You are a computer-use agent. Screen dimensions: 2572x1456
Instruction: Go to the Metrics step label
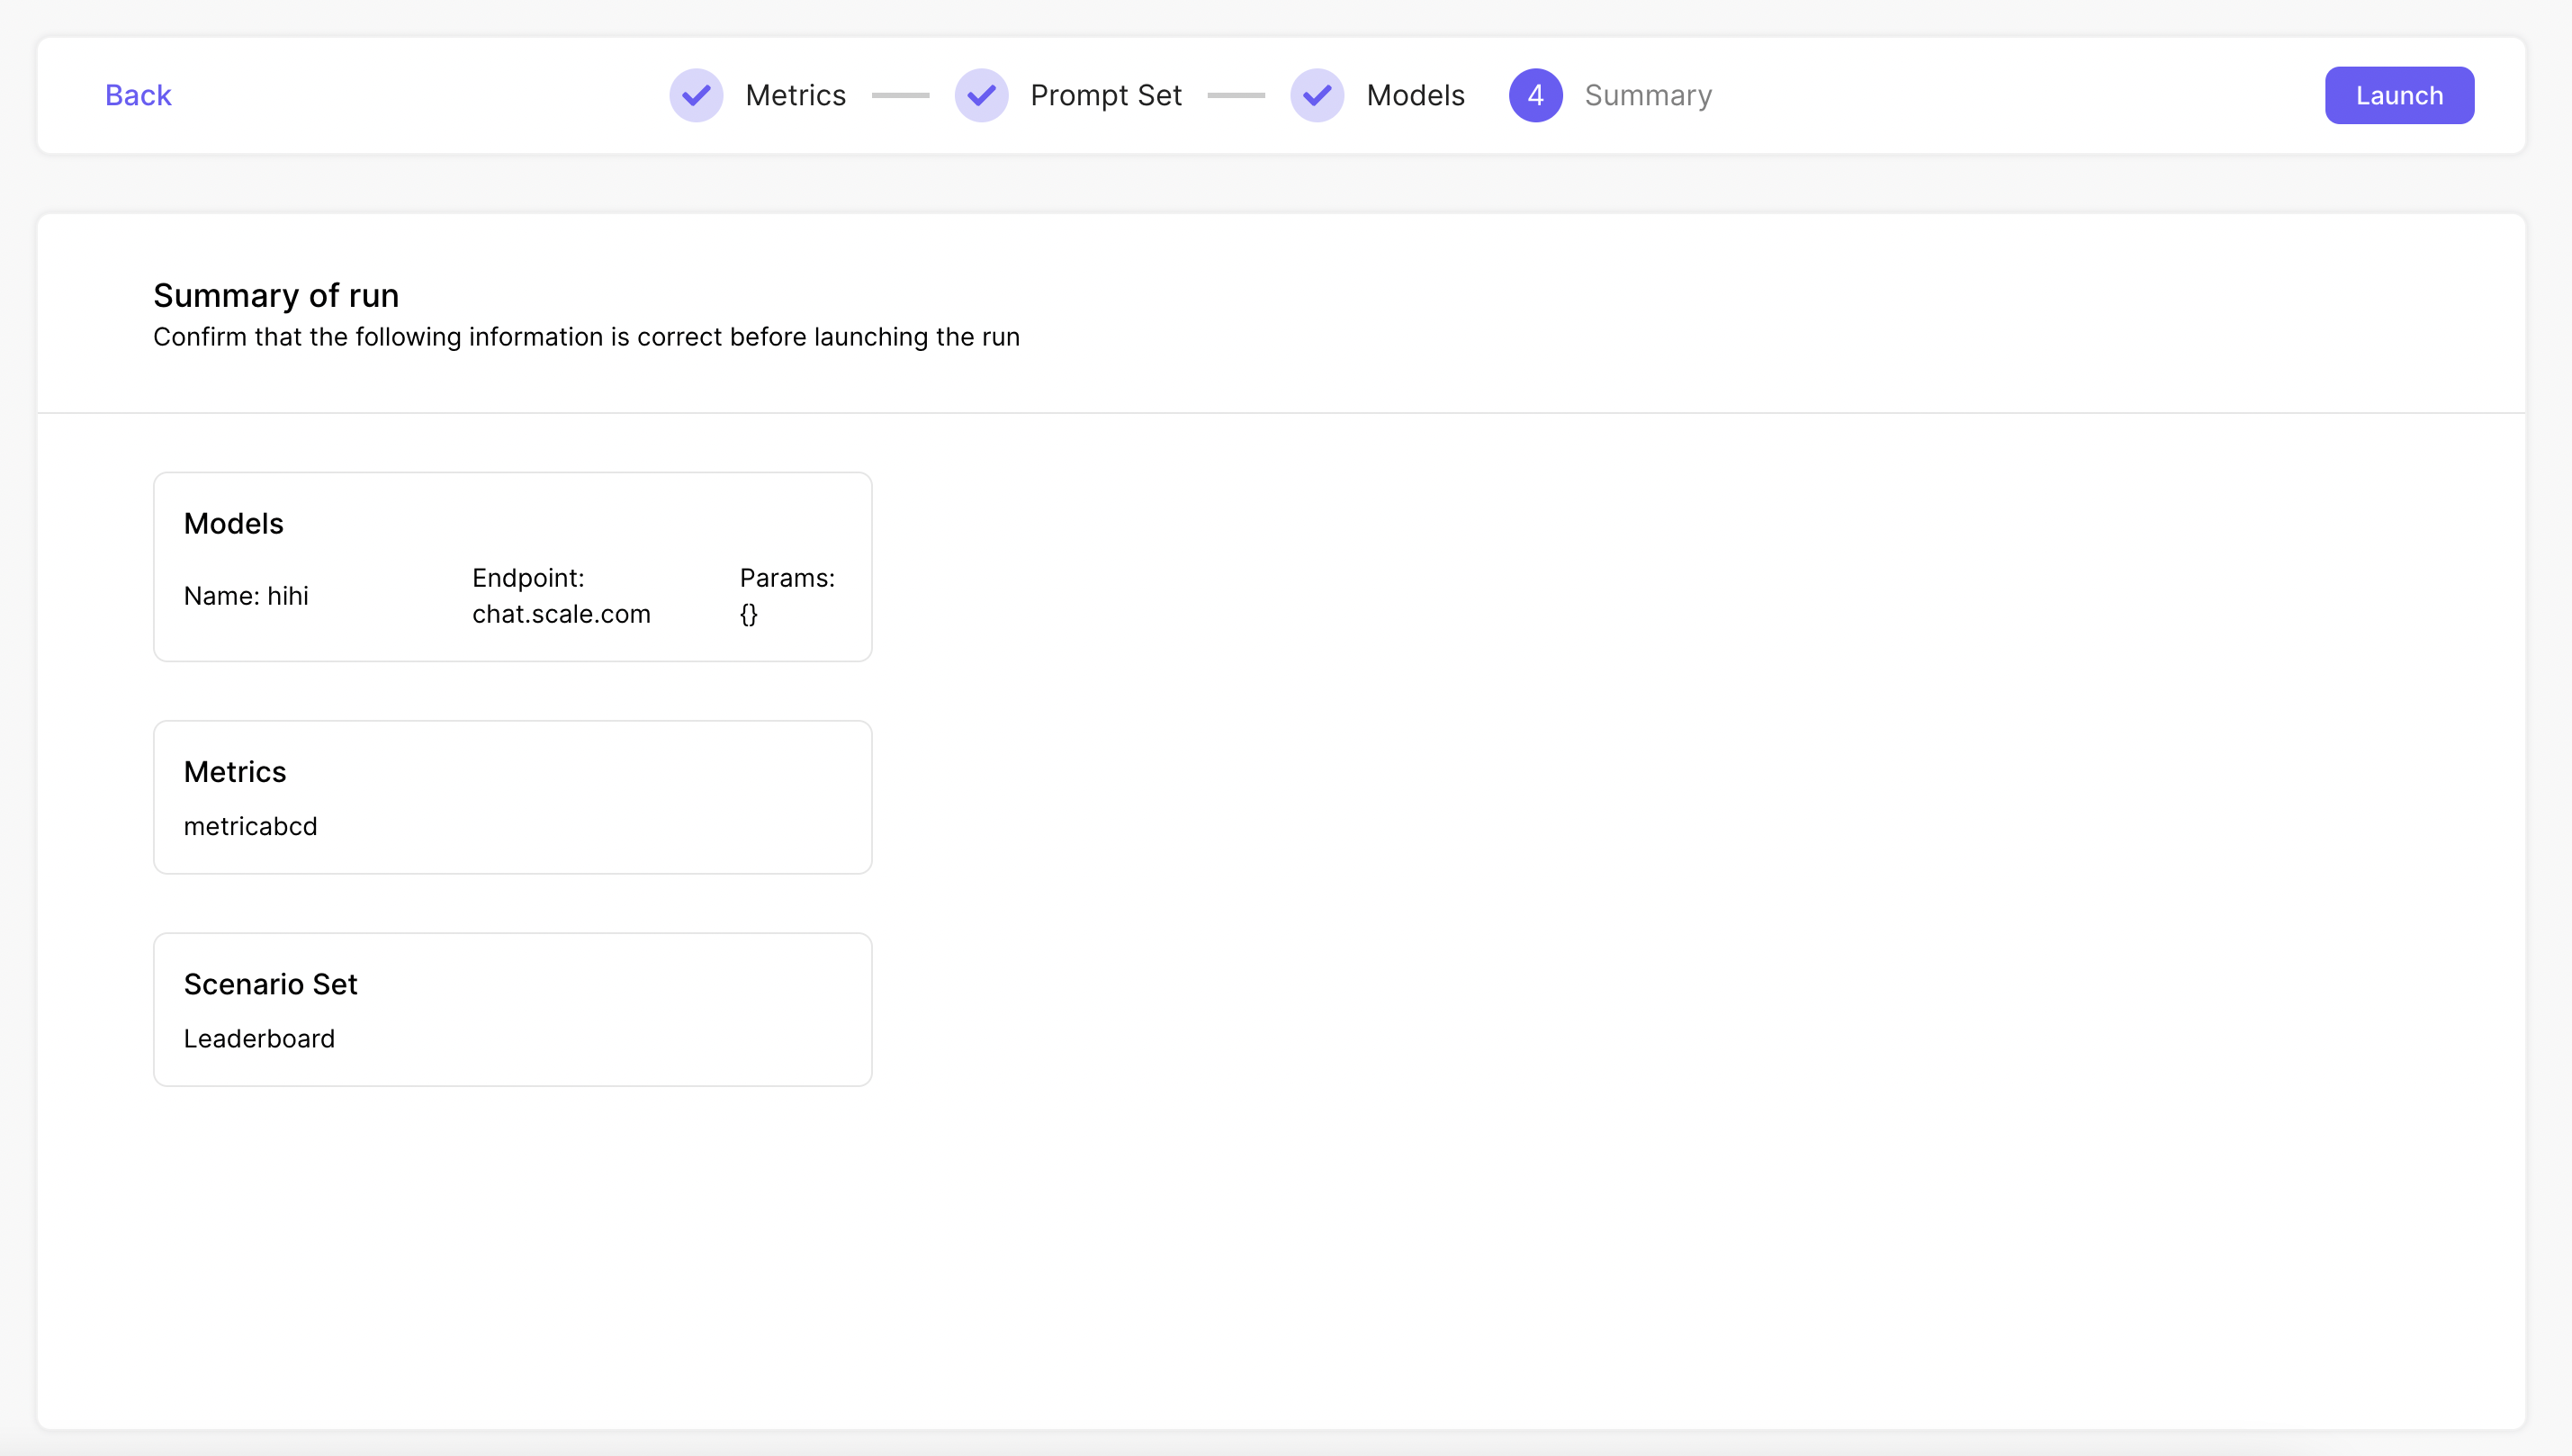[x=795, y=95]
